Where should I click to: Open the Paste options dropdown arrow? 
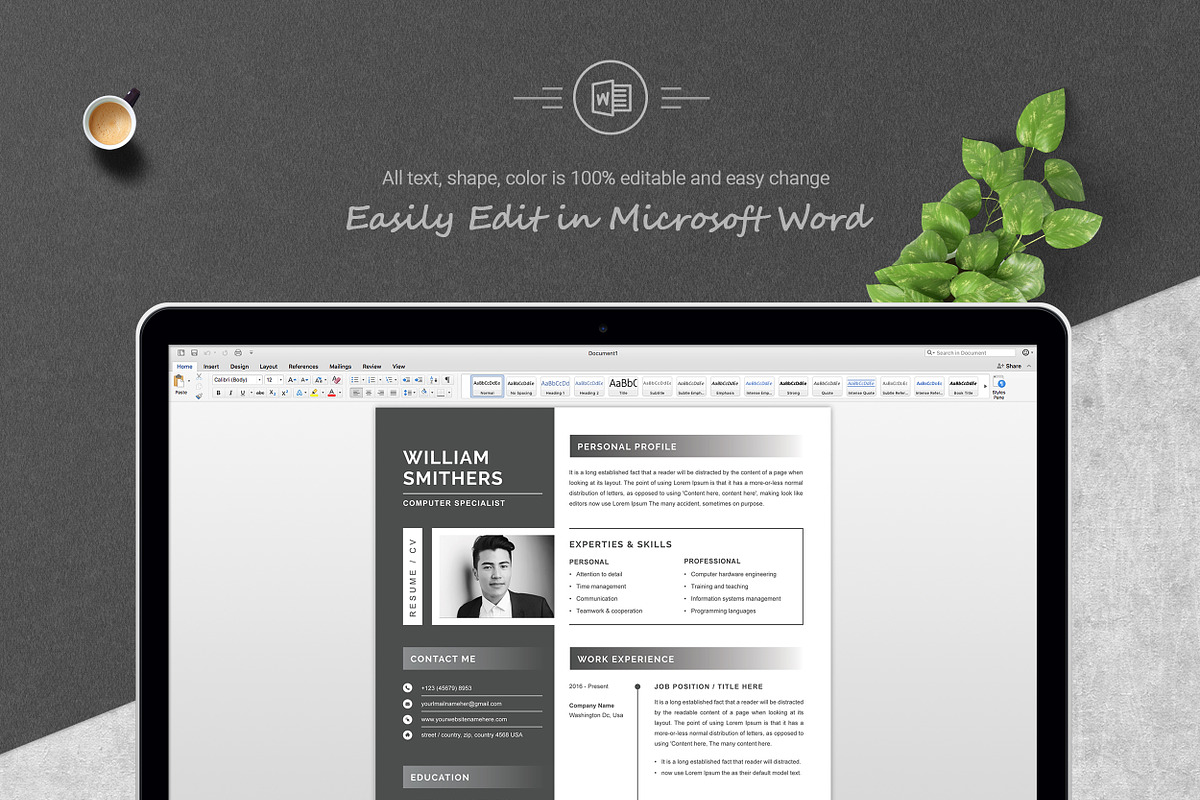(x=189, y=381)
